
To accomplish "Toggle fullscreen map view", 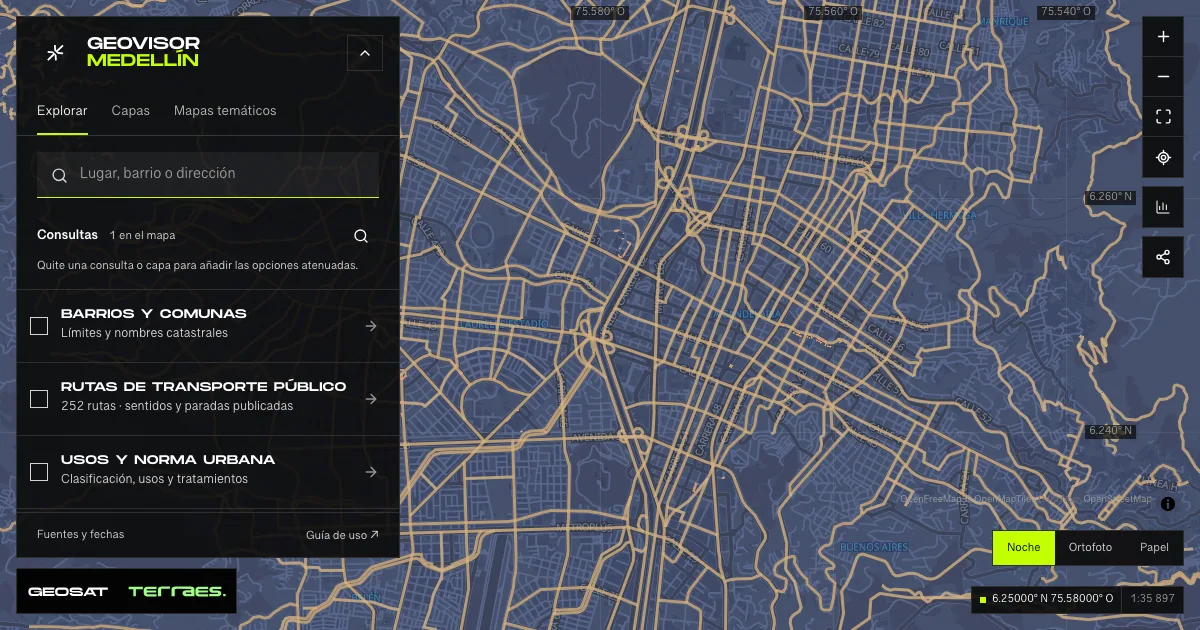I will tap(1163, 117).
